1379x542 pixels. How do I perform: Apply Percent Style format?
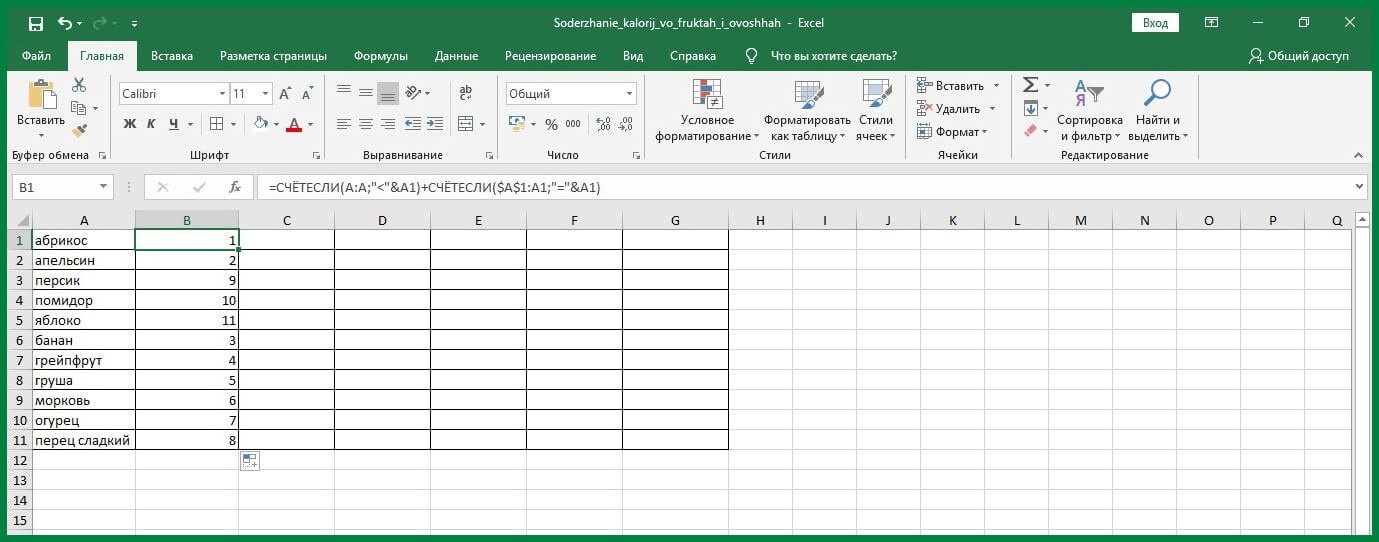coord(550,124)
